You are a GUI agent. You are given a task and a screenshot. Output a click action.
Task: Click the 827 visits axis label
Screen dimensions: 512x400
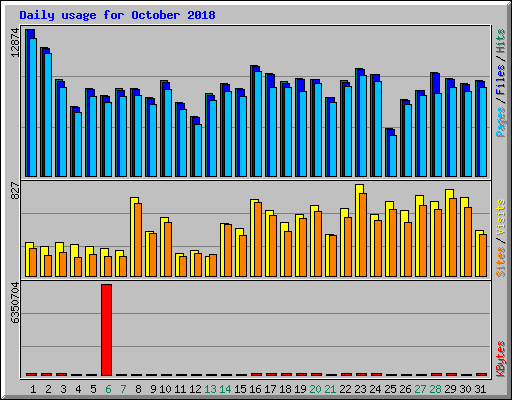(15, 190)
